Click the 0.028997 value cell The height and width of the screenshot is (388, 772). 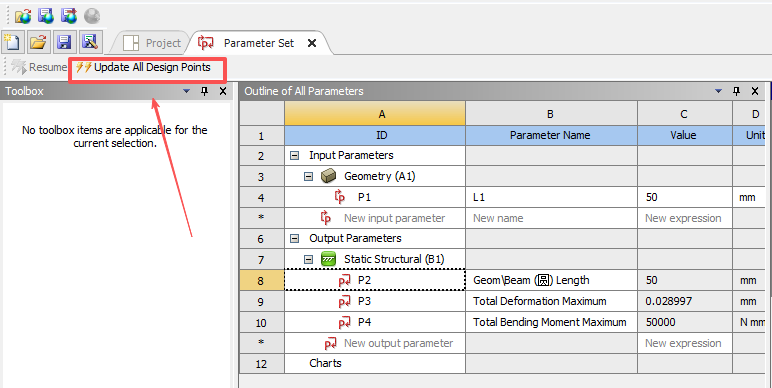point(685,301)
